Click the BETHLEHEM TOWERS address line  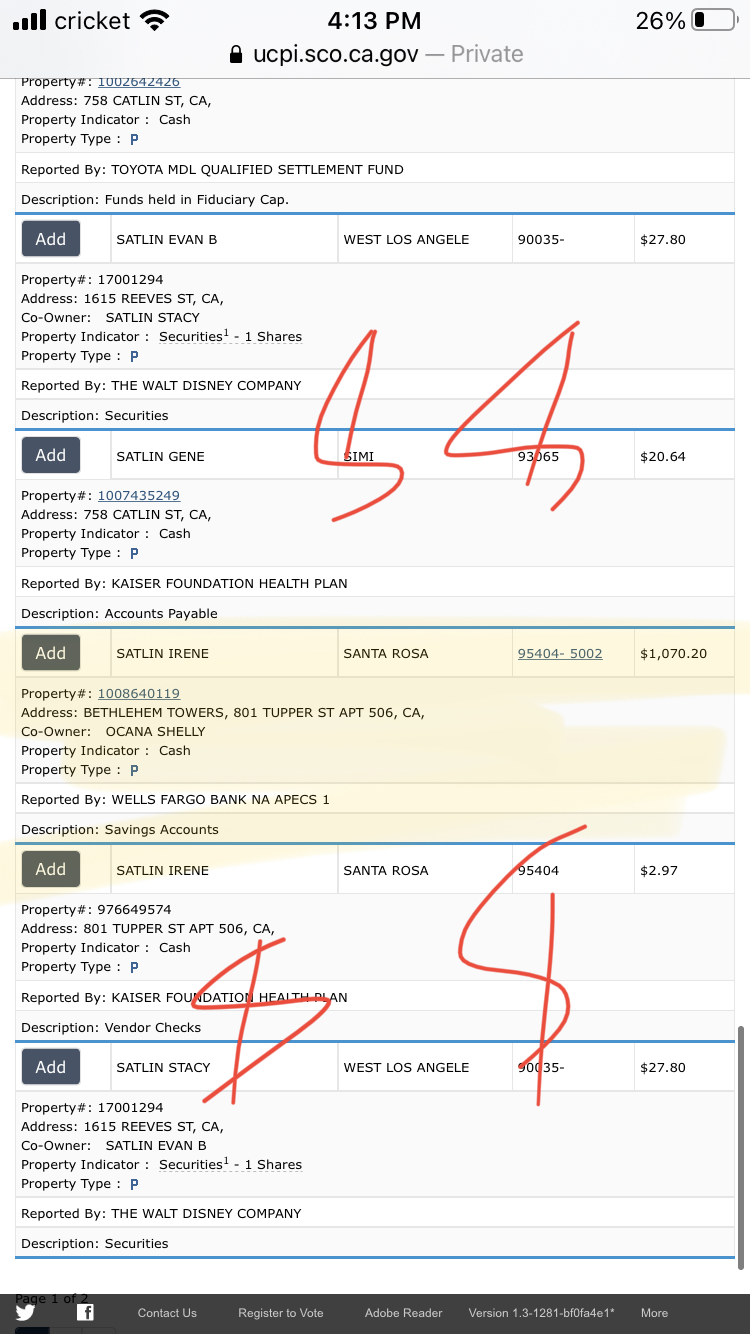[223, 713]
